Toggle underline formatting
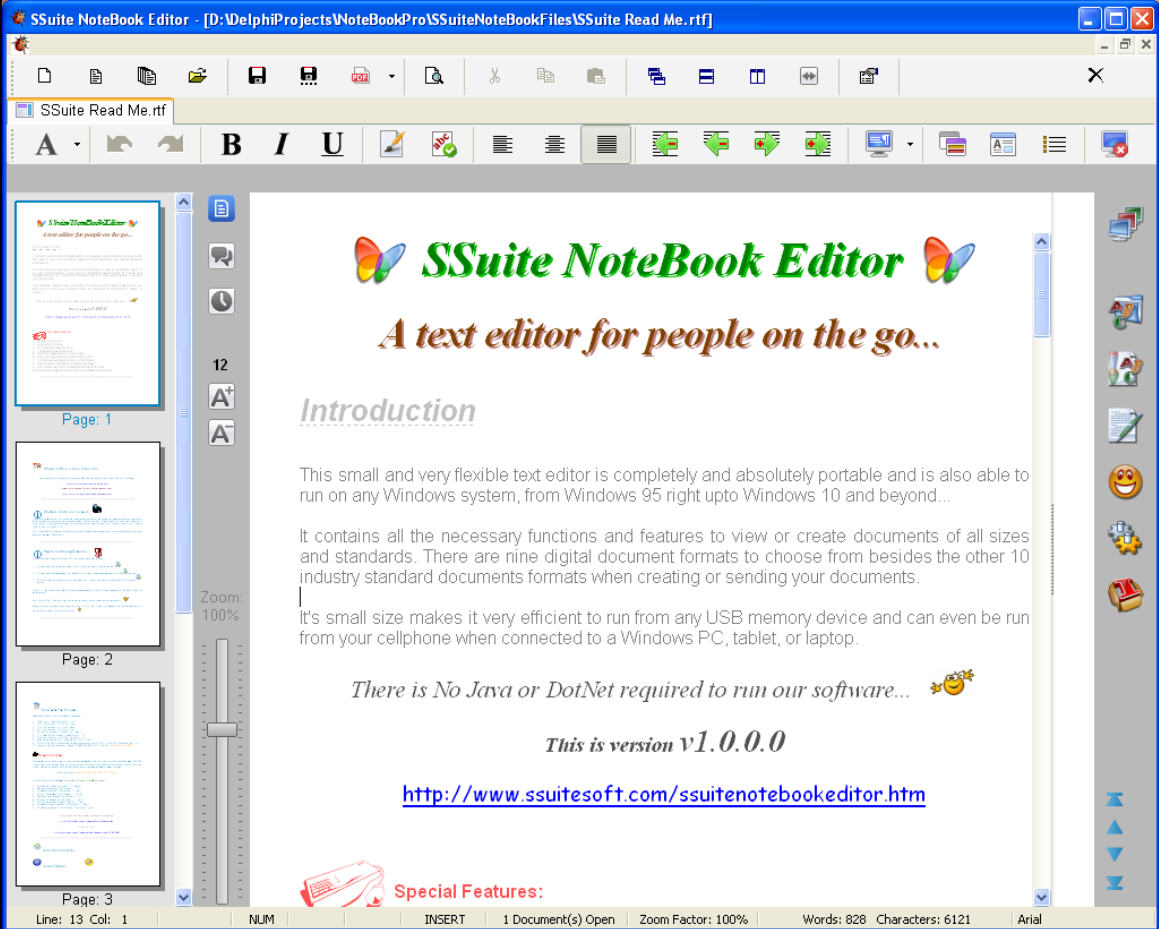Screen dimensions: 1159x929 [333, 143]
